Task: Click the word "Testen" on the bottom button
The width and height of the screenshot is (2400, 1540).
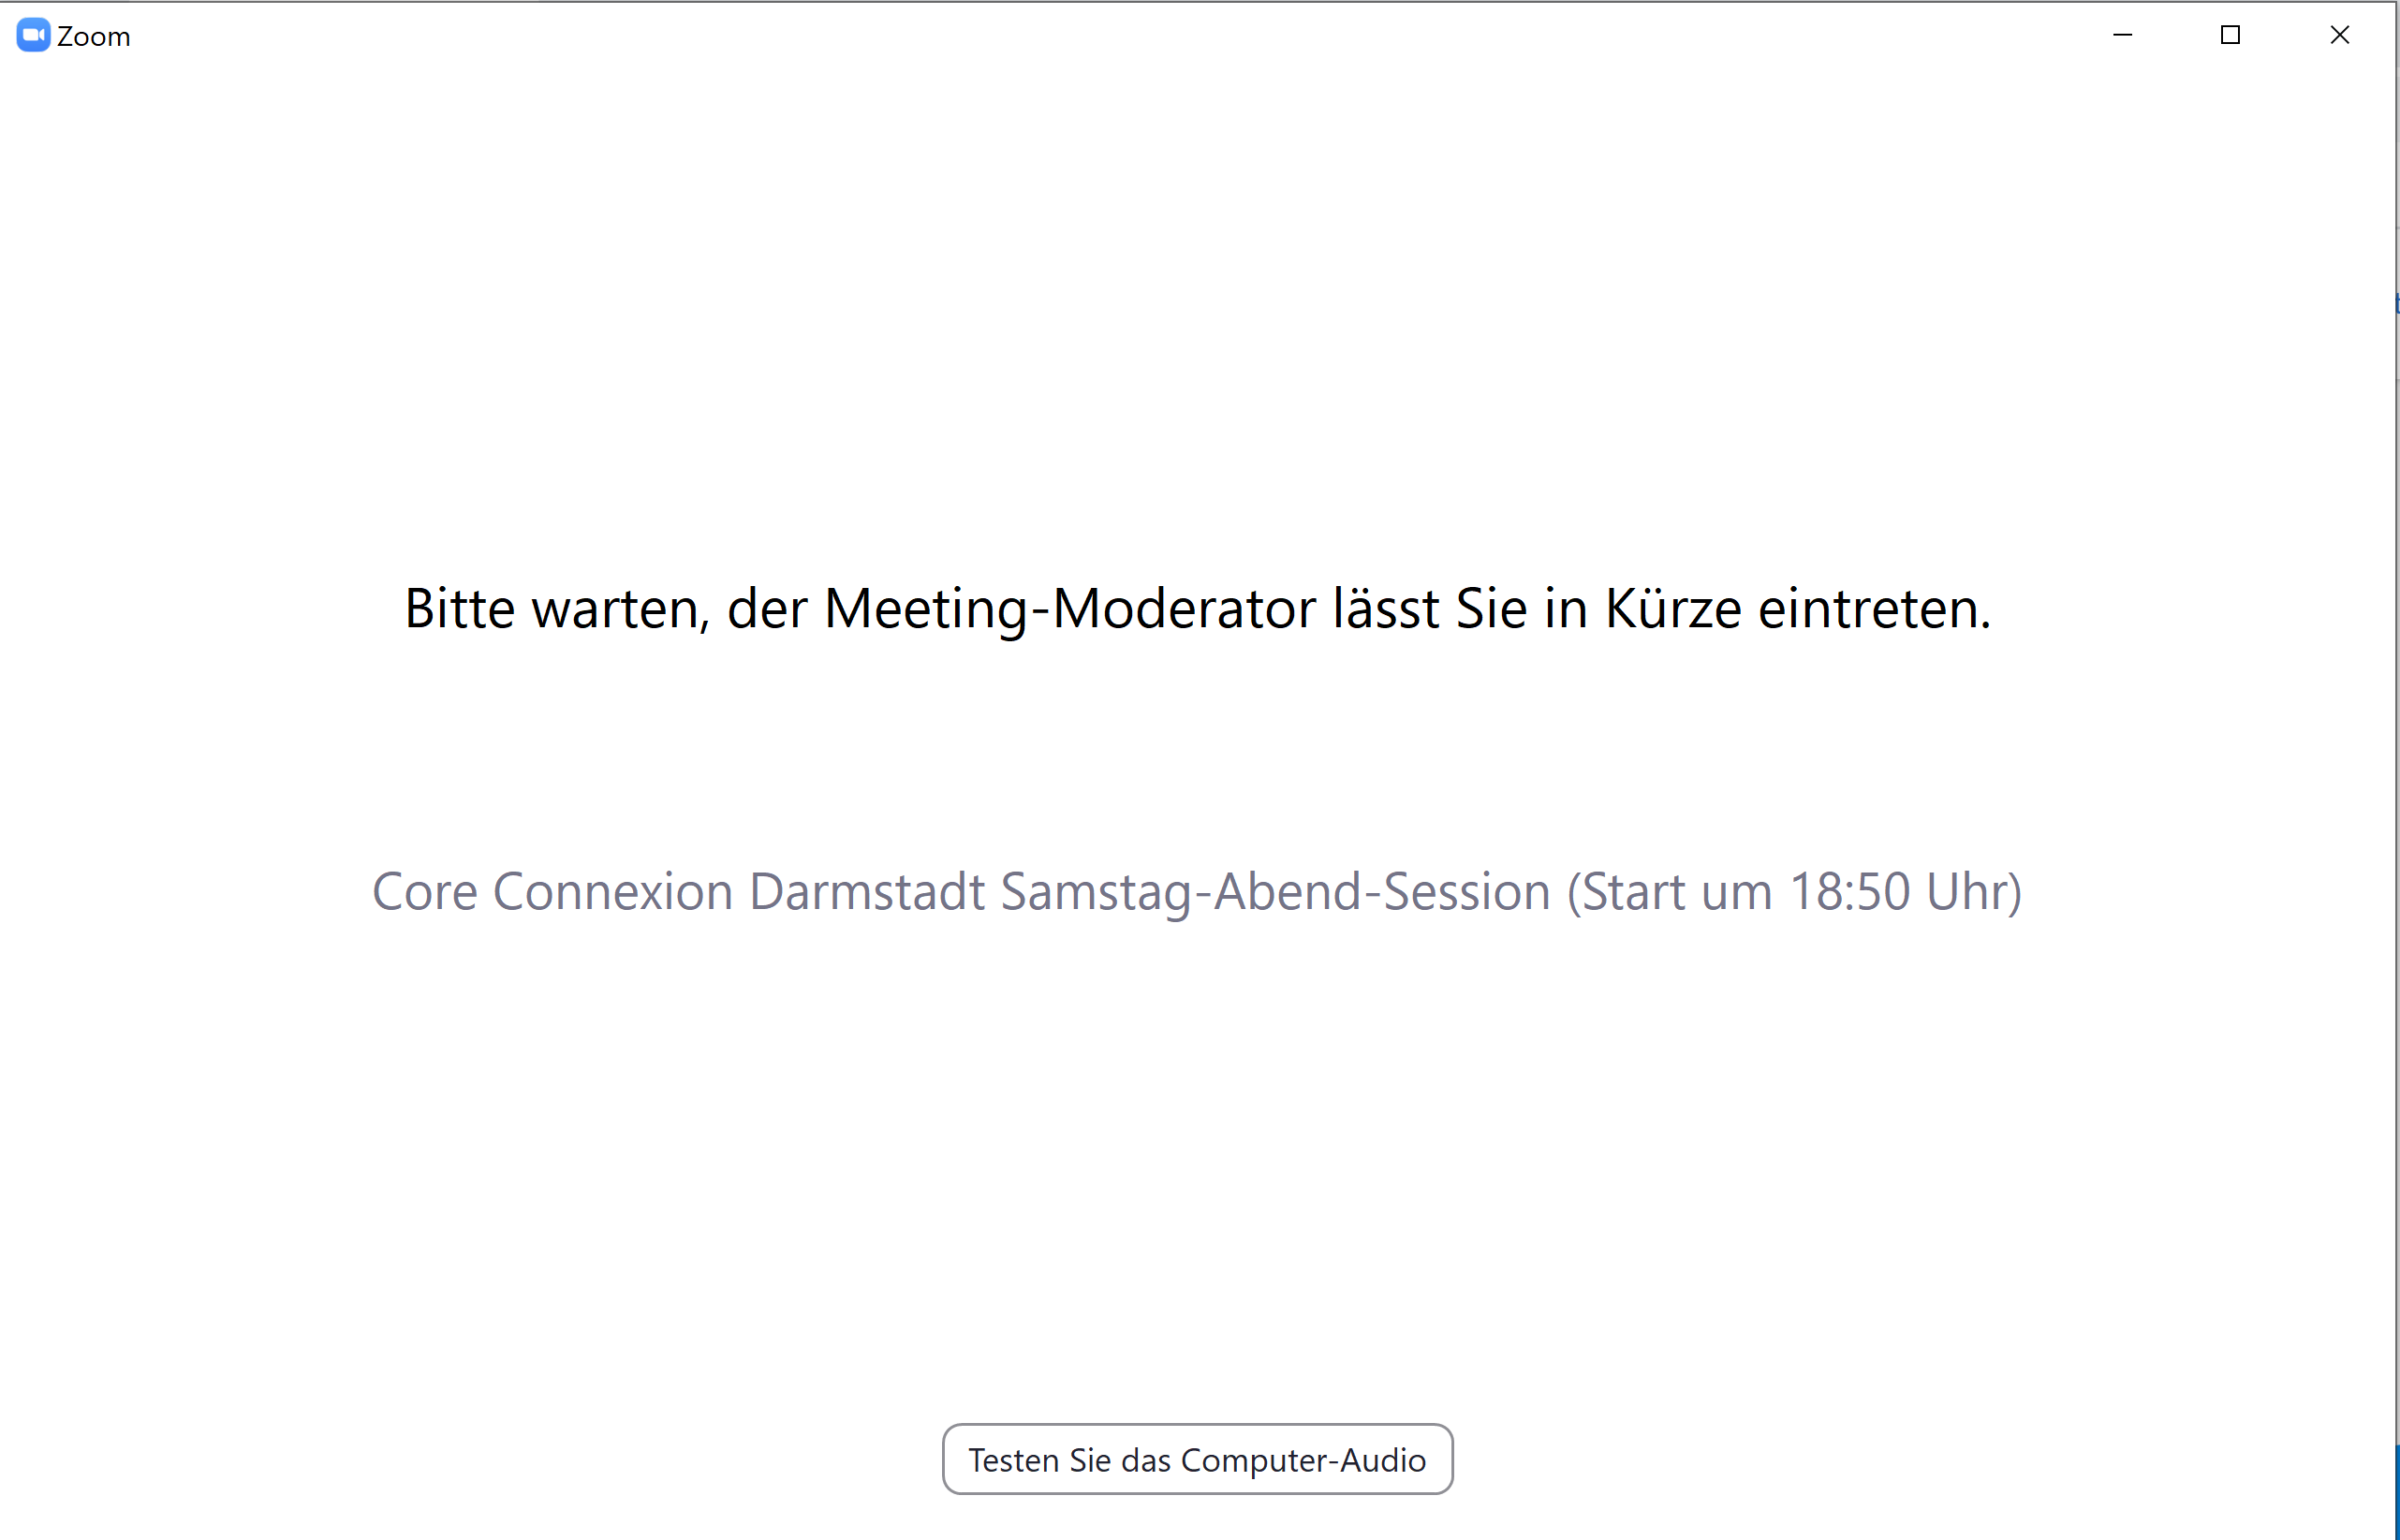Action: 1013,1460
